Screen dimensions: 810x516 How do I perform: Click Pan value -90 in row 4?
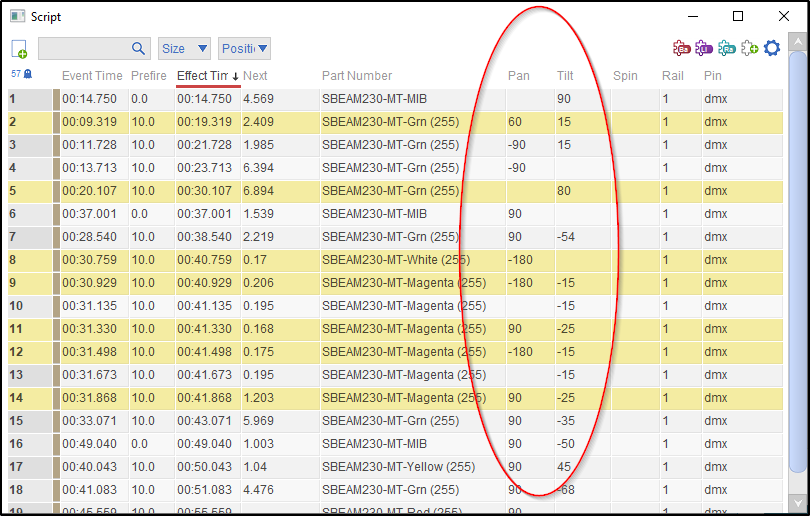517,168
